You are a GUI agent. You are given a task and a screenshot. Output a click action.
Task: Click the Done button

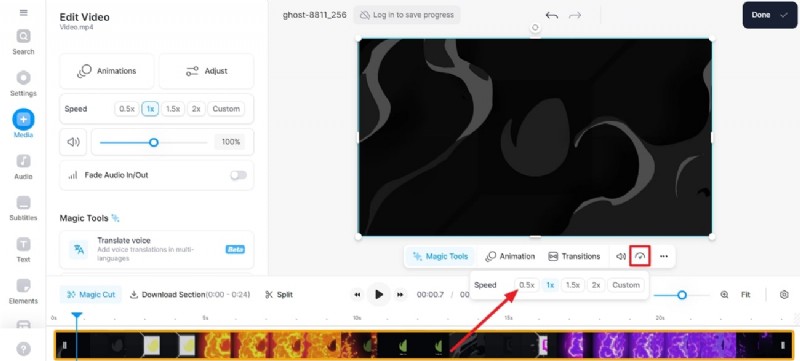point(769,15)
